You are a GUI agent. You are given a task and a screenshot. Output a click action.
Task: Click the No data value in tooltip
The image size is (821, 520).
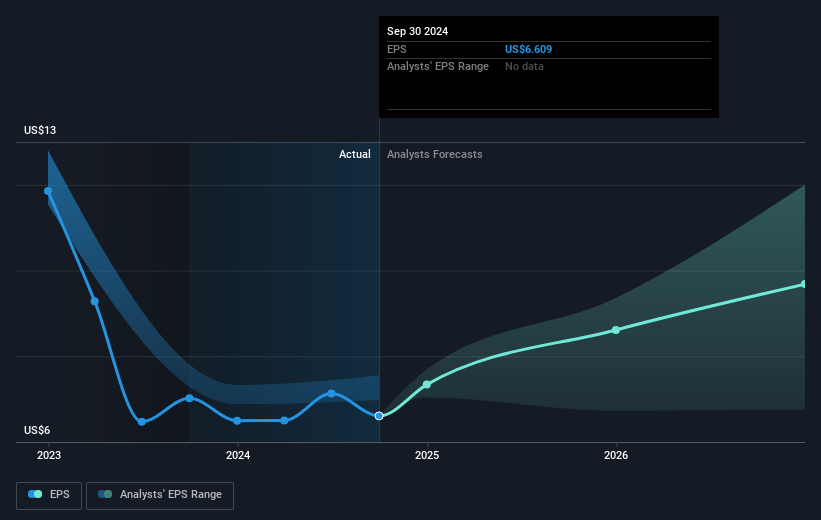click(x=524, y=67)
